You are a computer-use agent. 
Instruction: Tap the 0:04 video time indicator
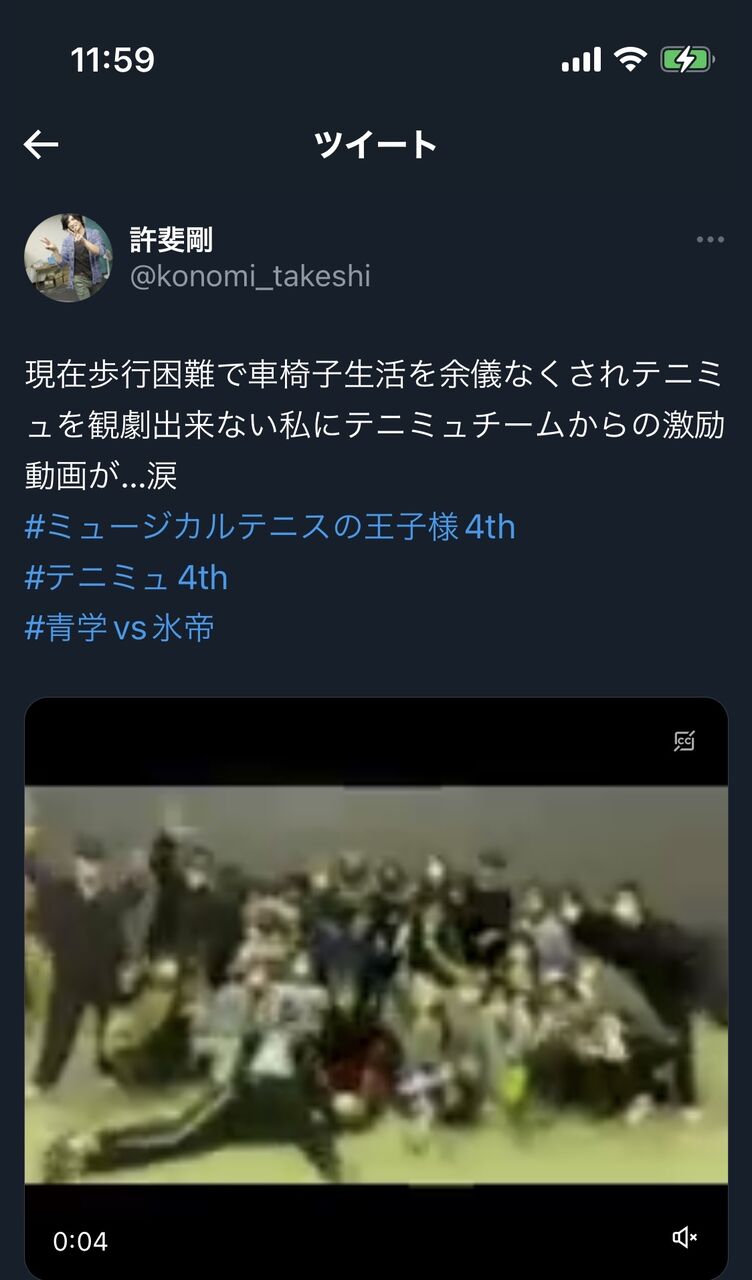coord(80,1242)
